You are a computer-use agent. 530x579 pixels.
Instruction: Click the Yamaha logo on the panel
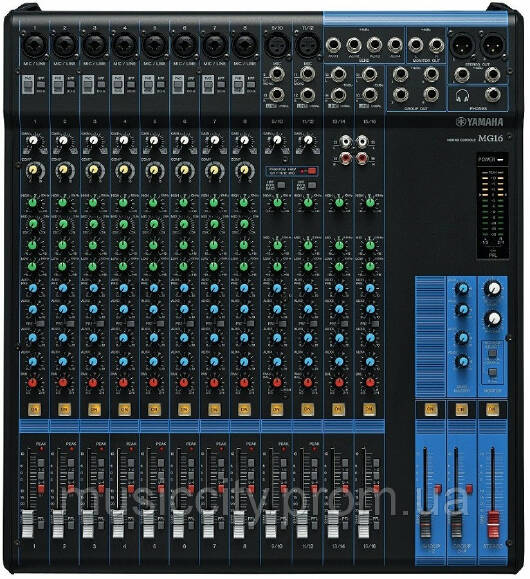pos(479,122)
